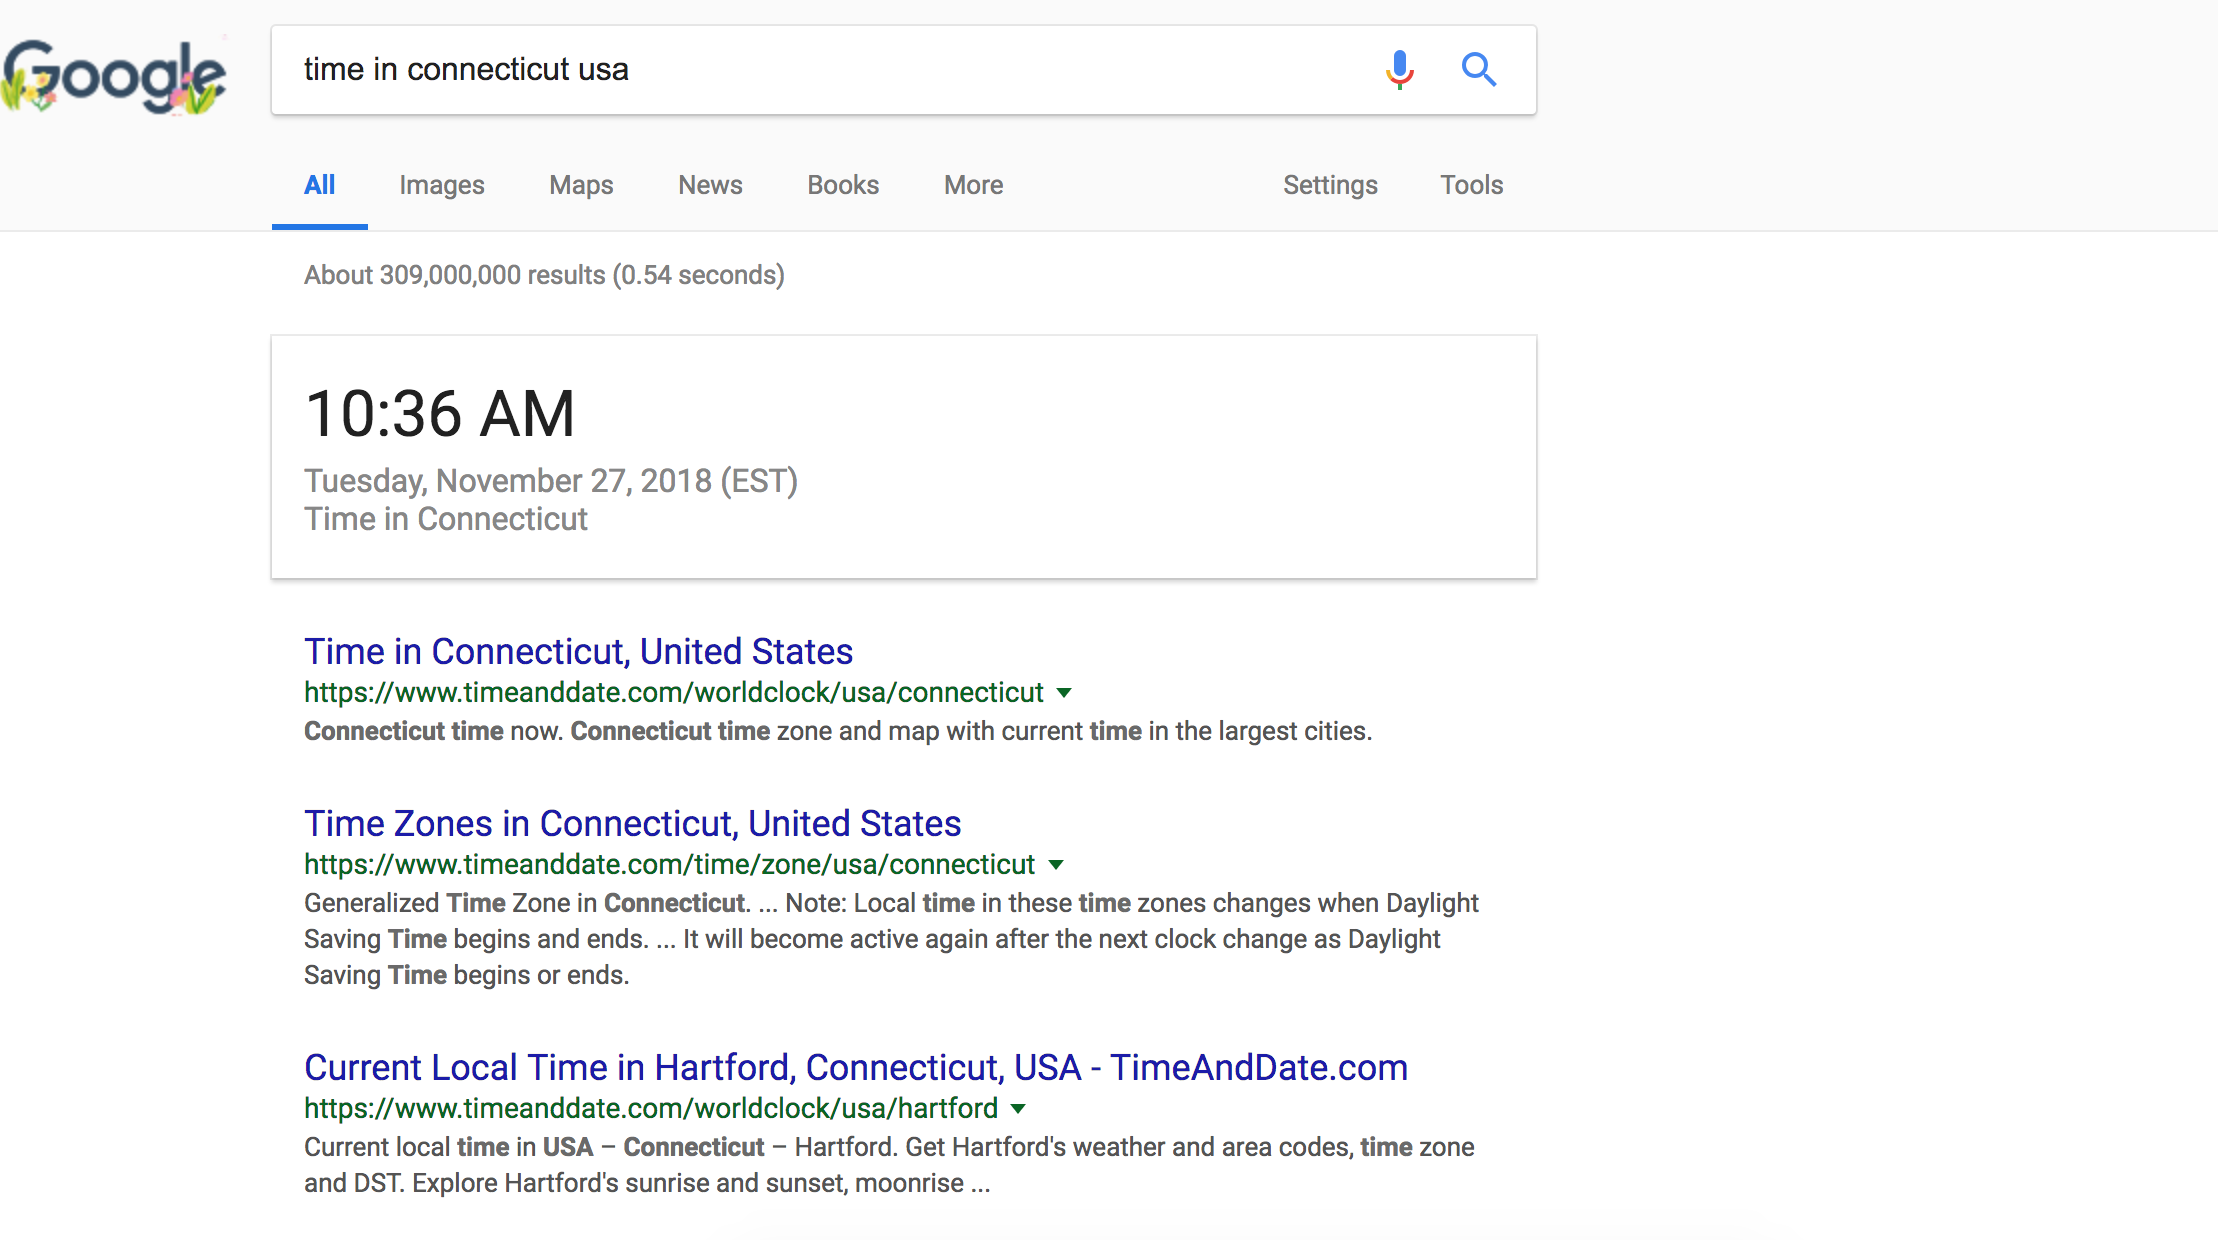This screenshot has width=2218, height=1240.
Task: Expand dropdown arrow beside worldclock/usa/connecticut URL
Action: coord(1064,693)
